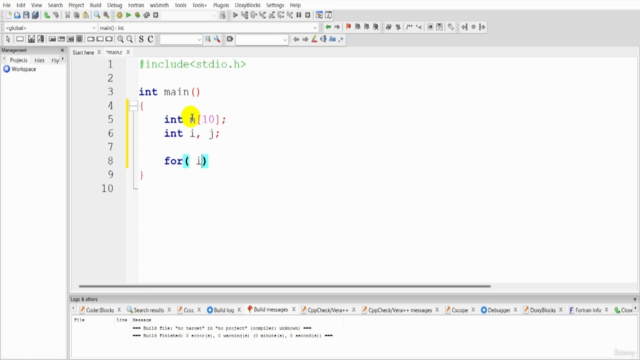
Task: Click the C toolbar button
Action: (x=150, y=39)
